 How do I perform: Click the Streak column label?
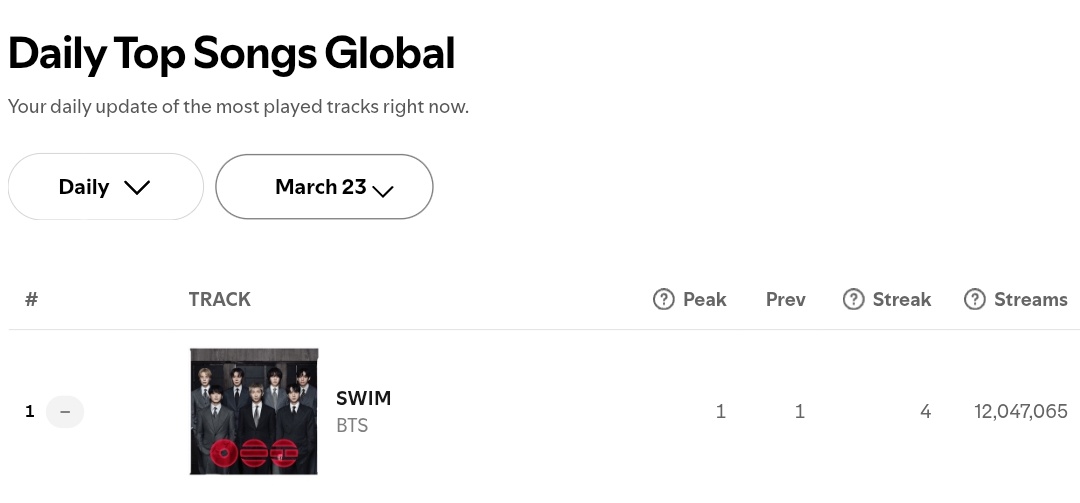(x=902, y=299)
